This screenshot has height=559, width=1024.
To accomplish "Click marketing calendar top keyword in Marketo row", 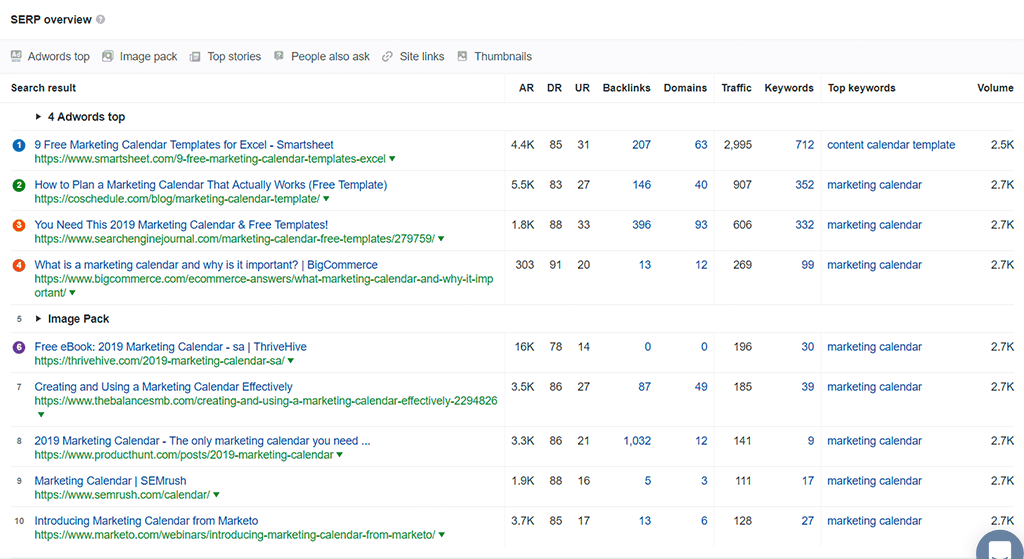I will pos(874,521).
